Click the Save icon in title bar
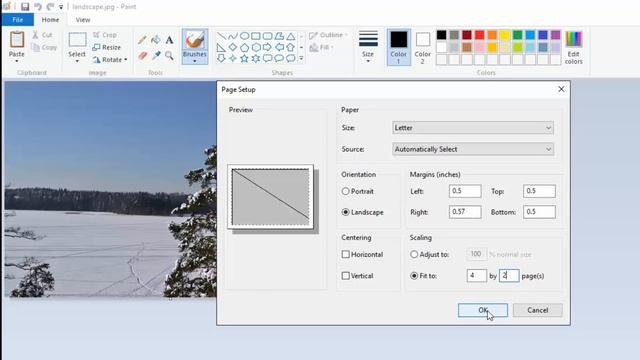 point(25,7)
